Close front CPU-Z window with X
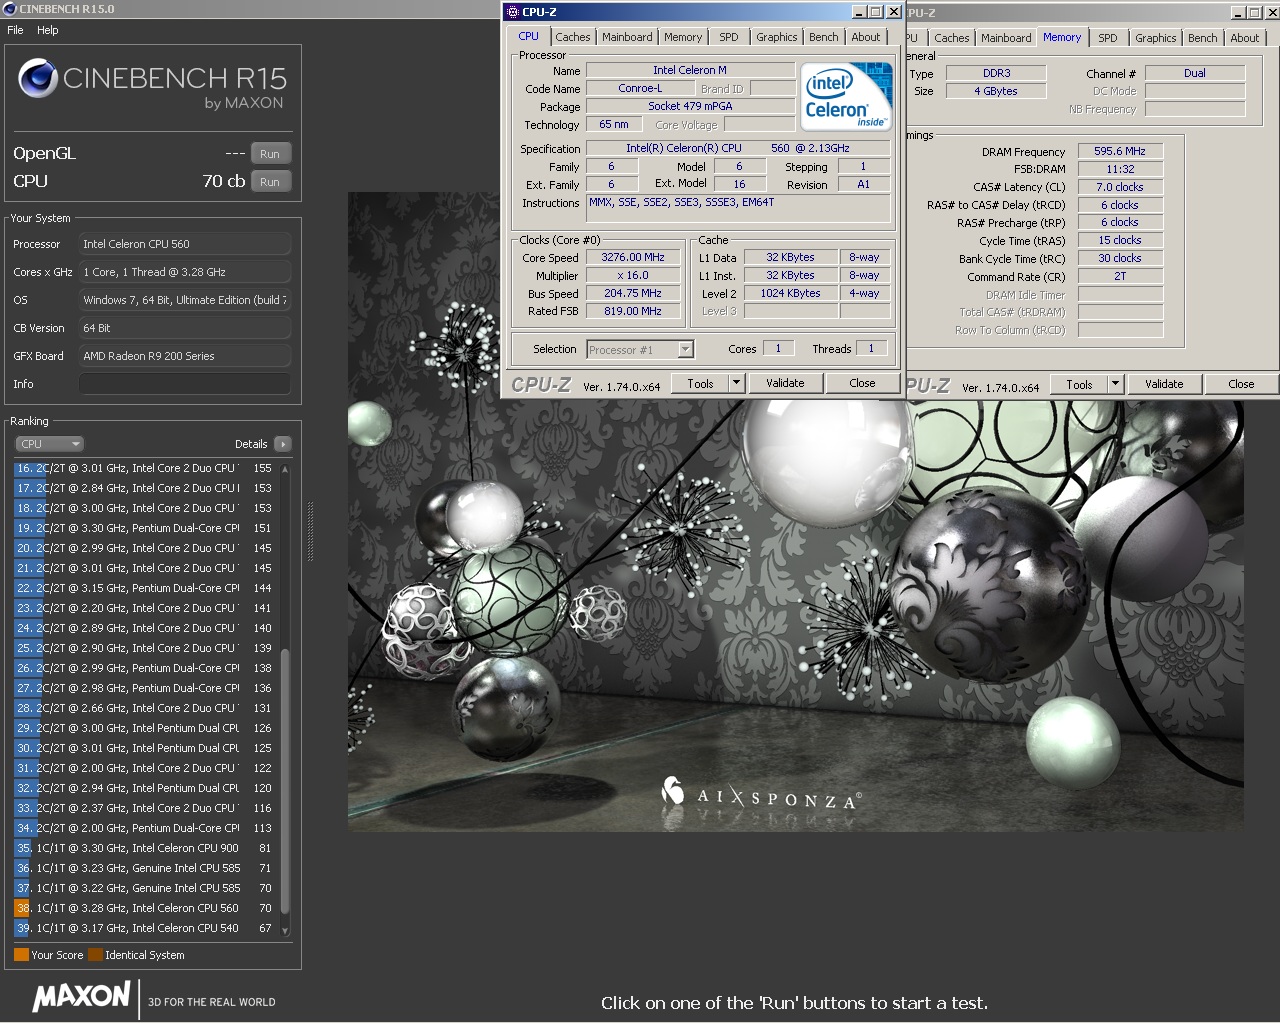1280x1024 pixels. click(894, 12)
